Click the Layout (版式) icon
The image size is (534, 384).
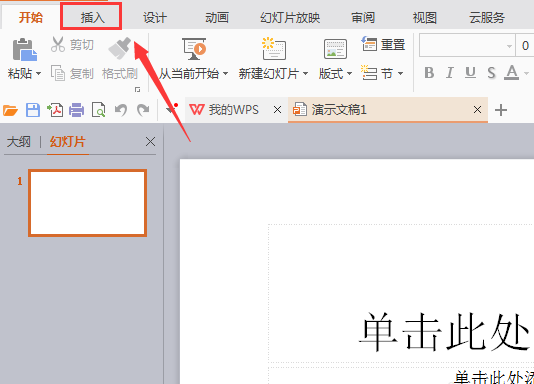(335, 49)
